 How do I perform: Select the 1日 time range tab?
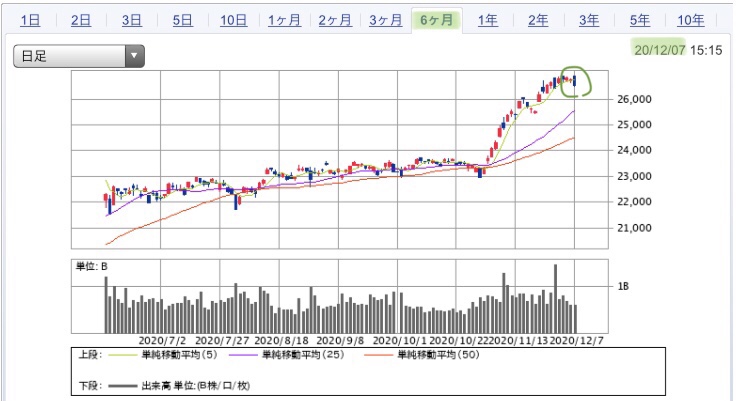pos(30,20)
